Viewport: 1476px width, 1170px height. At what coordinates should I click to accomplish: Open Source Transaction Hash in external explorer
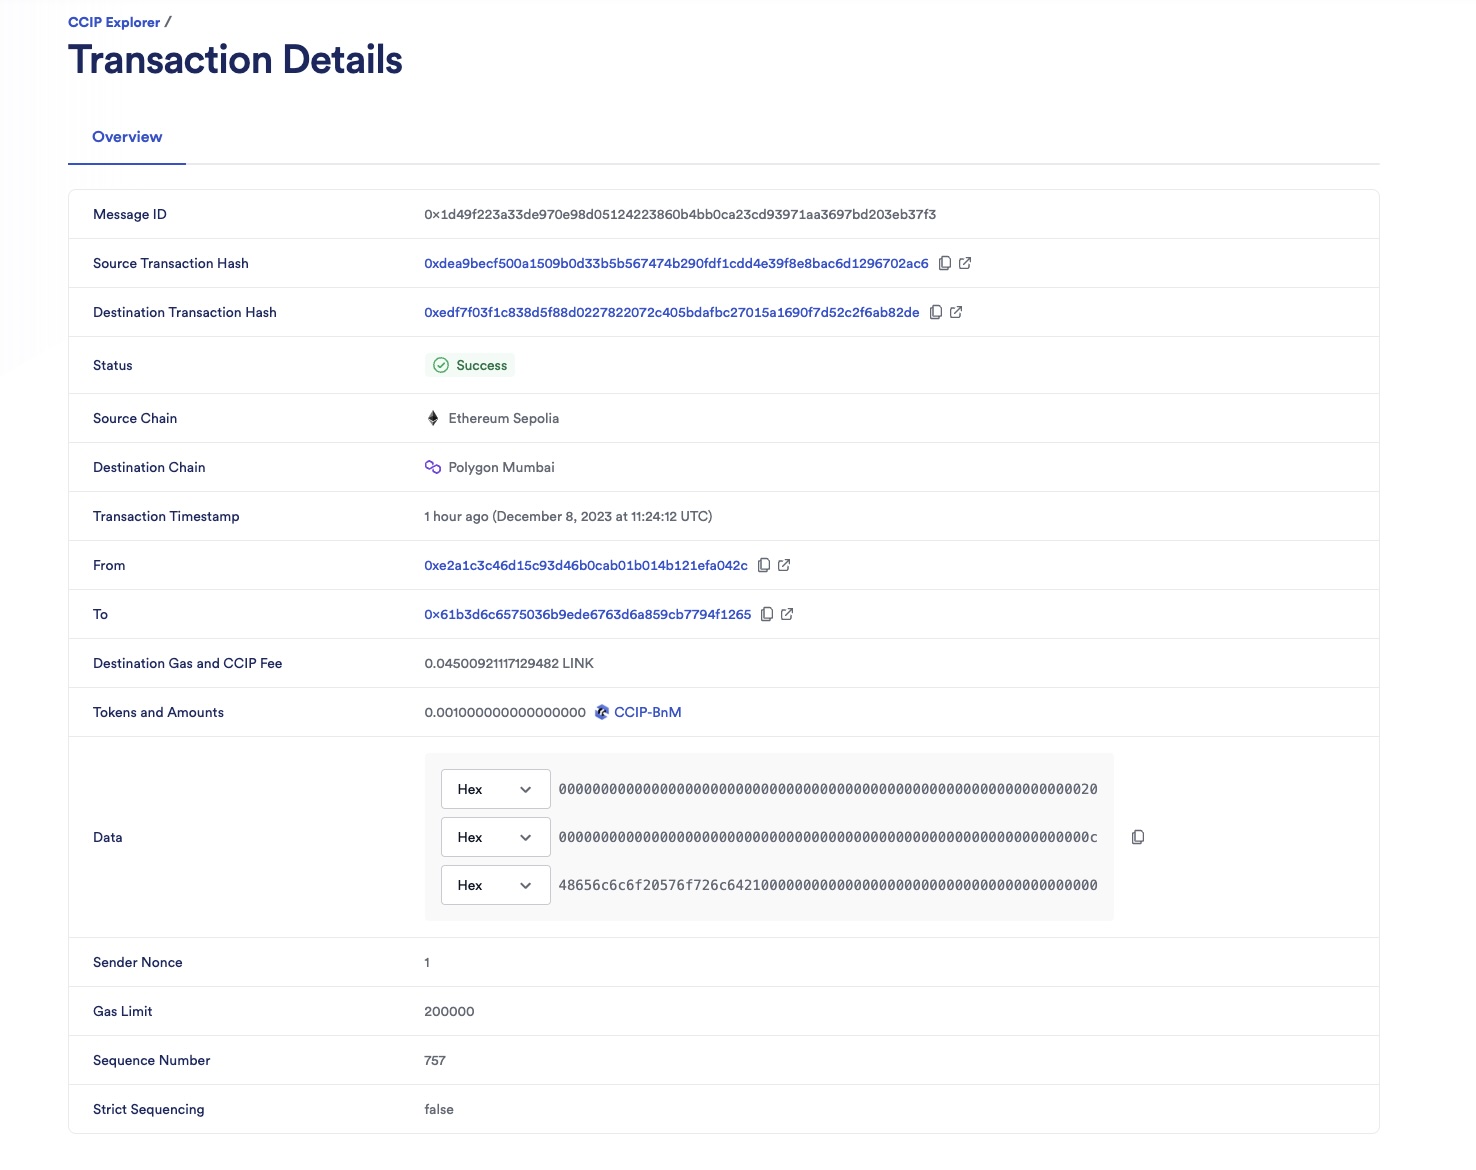click(965, 264)
